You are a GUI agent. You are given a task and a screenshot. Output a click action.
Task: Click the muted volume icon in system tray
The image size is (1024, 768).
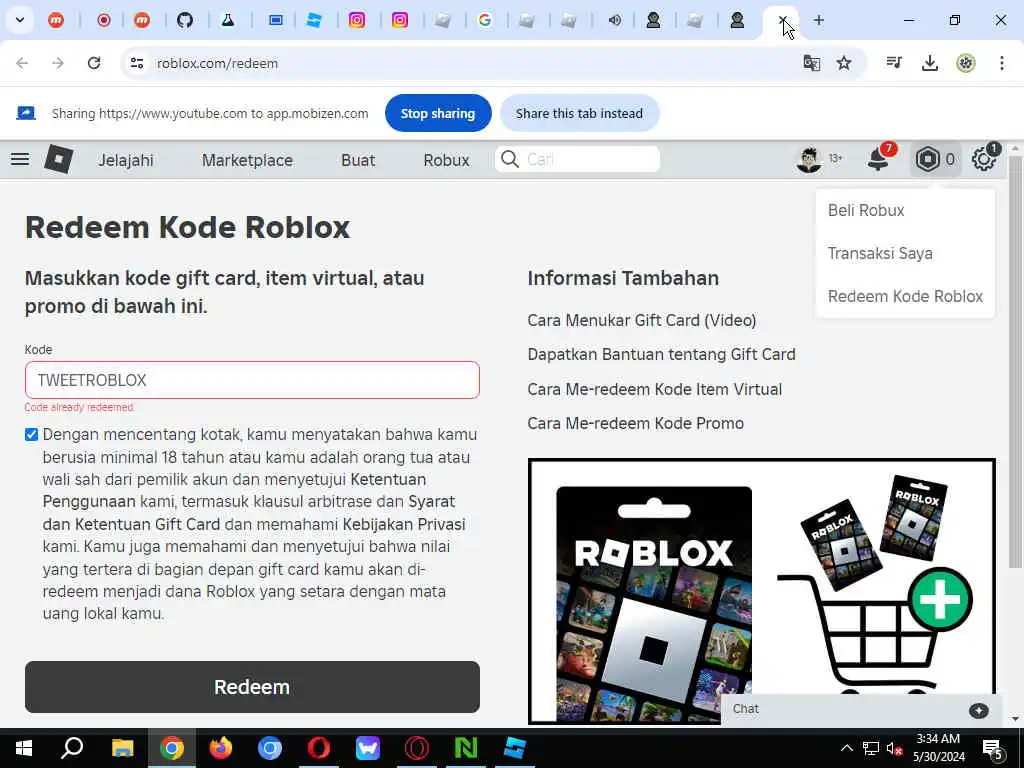[x=894, y=748]
